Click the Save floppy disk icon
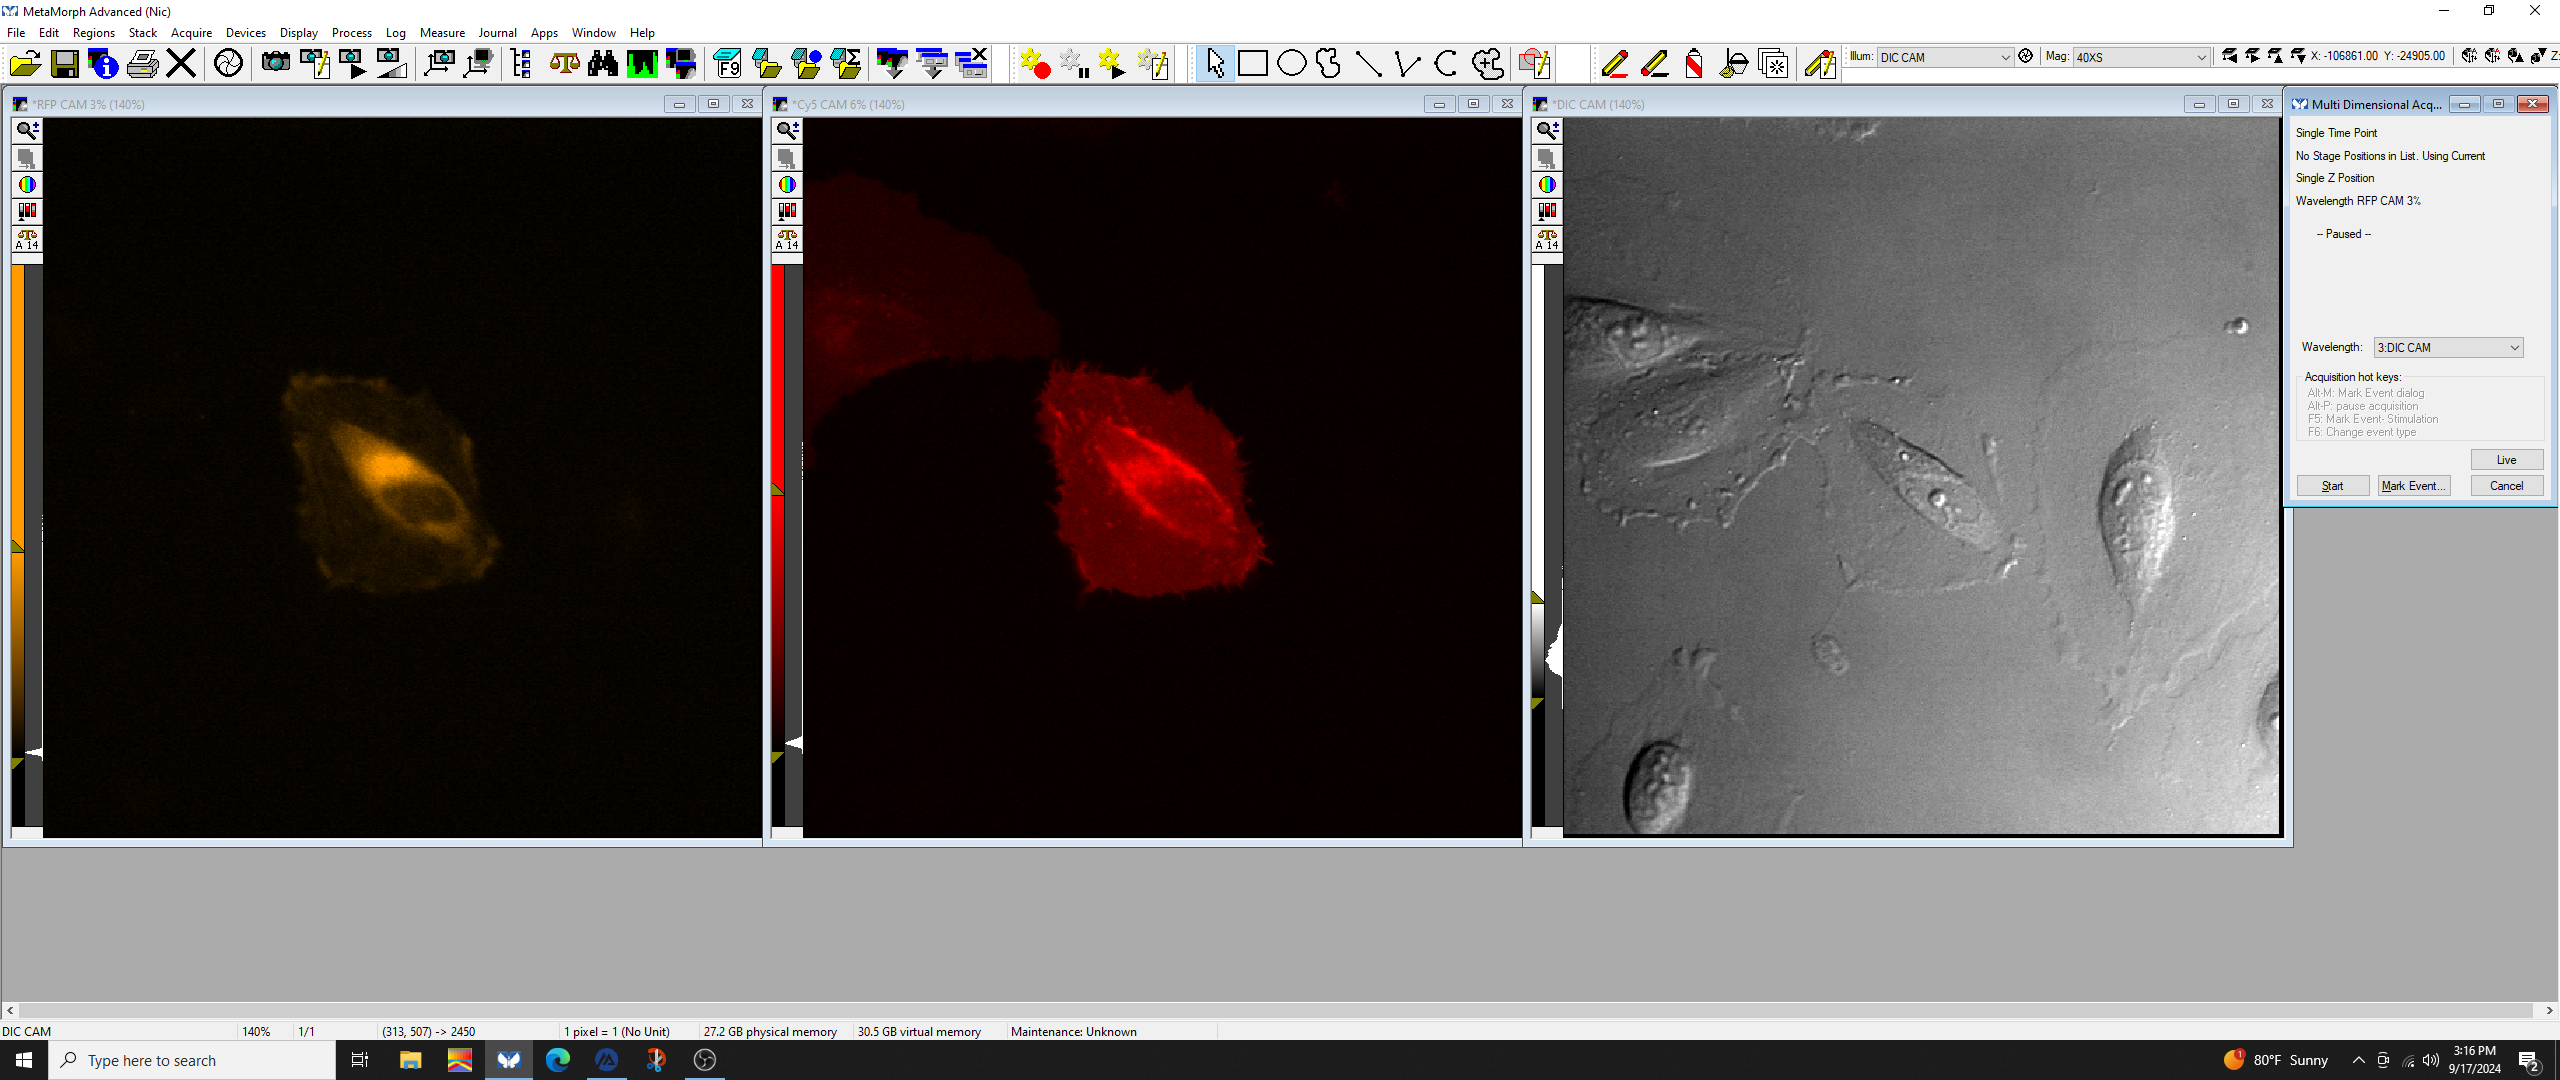Viewport: 2560px width, 1080px height. 65,64
